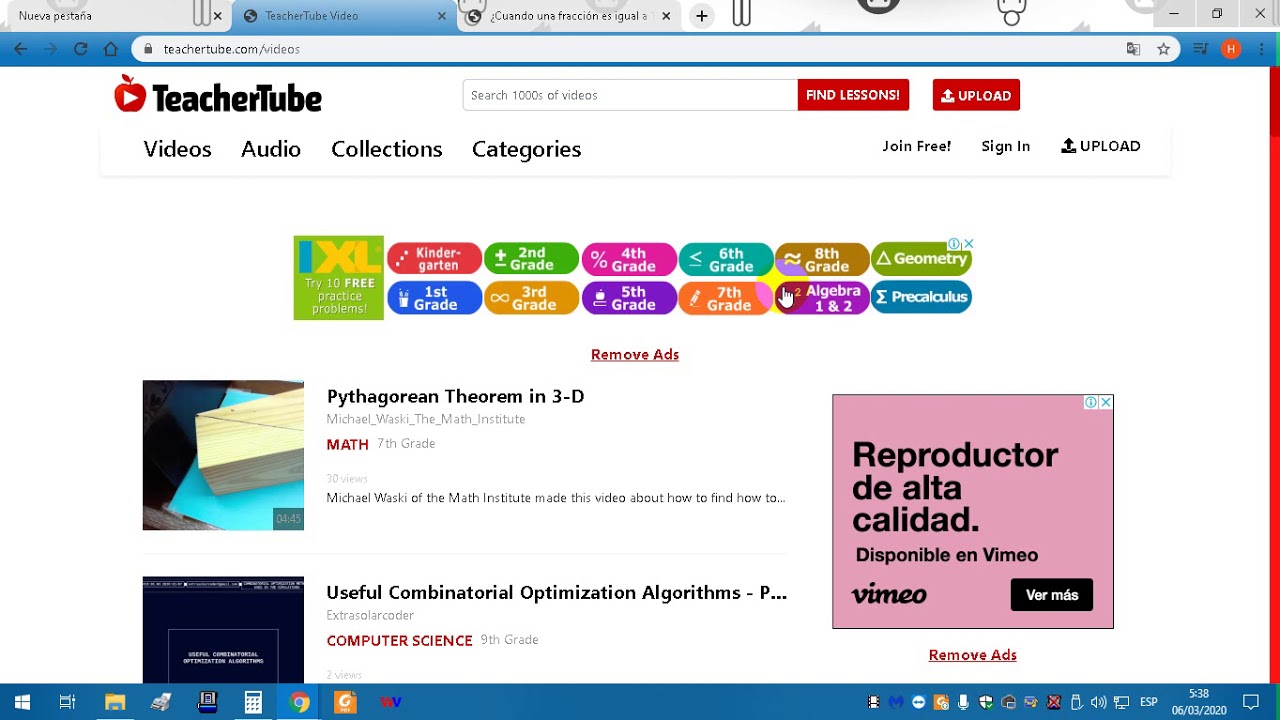Image resolution: width=1280 pixels, height=720 pixels.
Task: Click the COMPUTER SCIENCE category link
Action: click(399, 640)
